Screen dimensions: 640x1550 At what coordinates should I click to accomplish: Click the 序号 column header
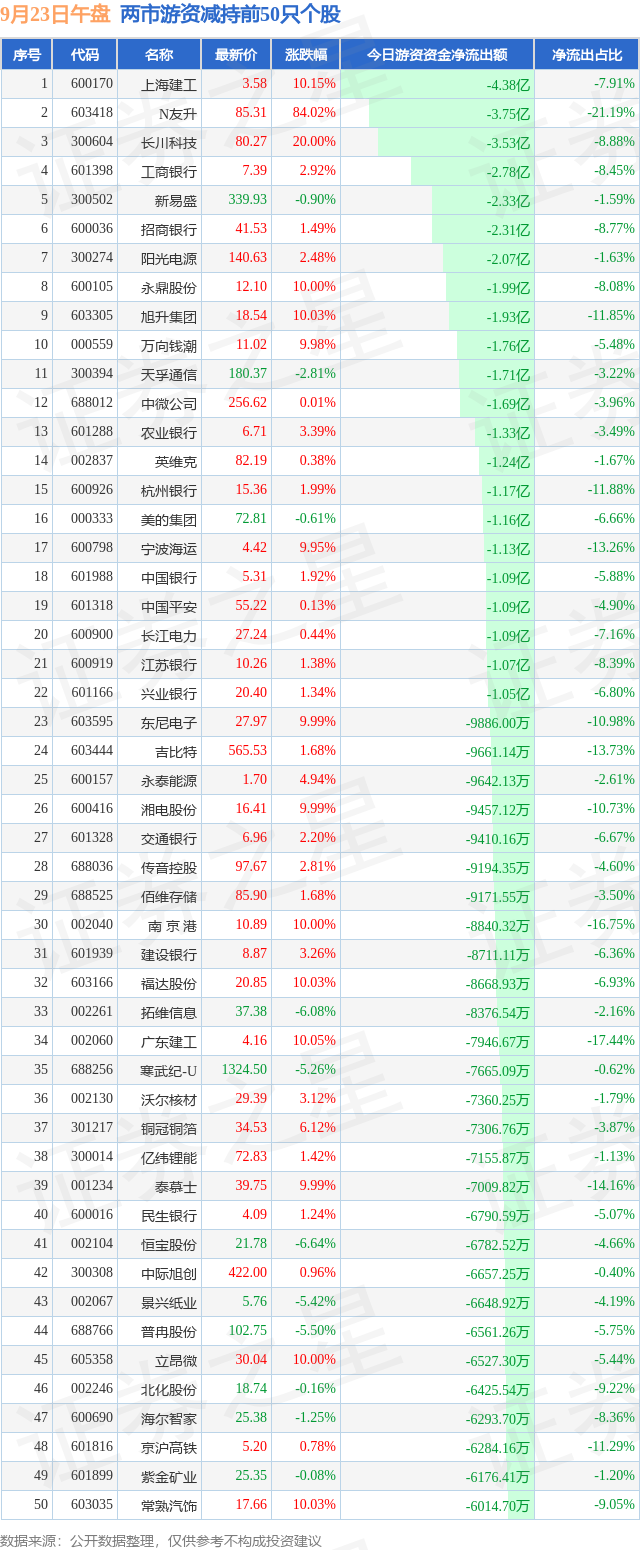pyautogui.click(x=27, y=55)
